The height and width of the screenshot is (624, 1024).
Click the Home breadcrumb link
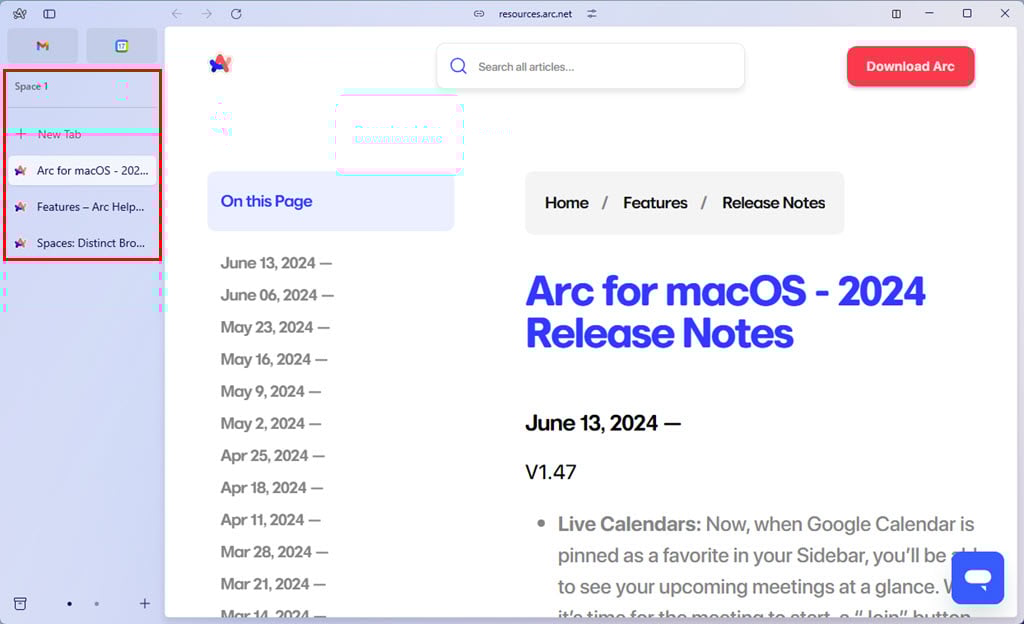coord(567,203)
